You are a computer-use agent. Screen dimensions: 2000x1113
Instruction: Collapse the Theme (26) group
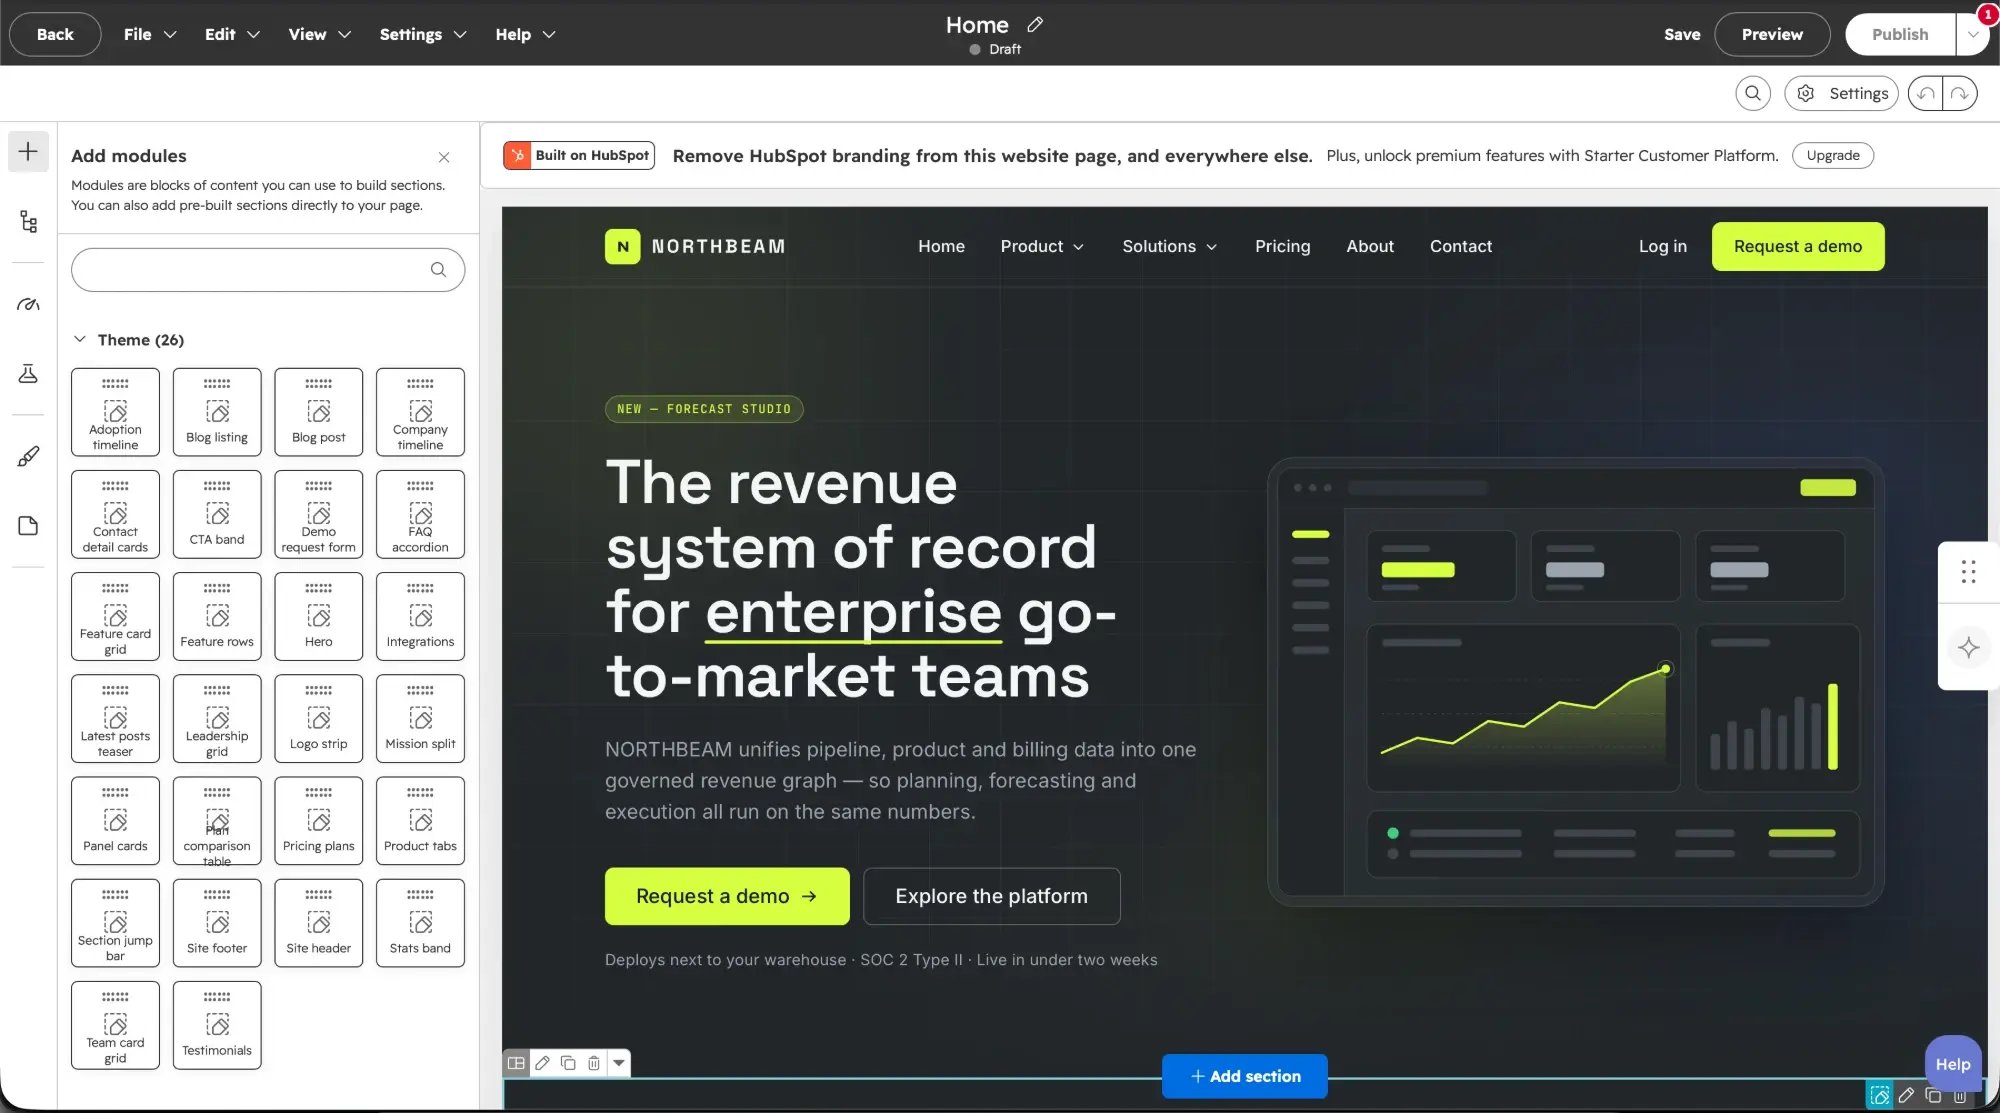[80, 340]
